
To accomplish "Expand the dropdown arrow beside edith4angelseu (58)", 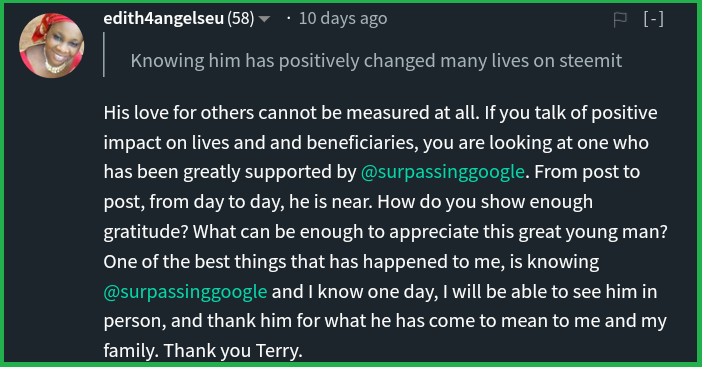I will (265, 19).
